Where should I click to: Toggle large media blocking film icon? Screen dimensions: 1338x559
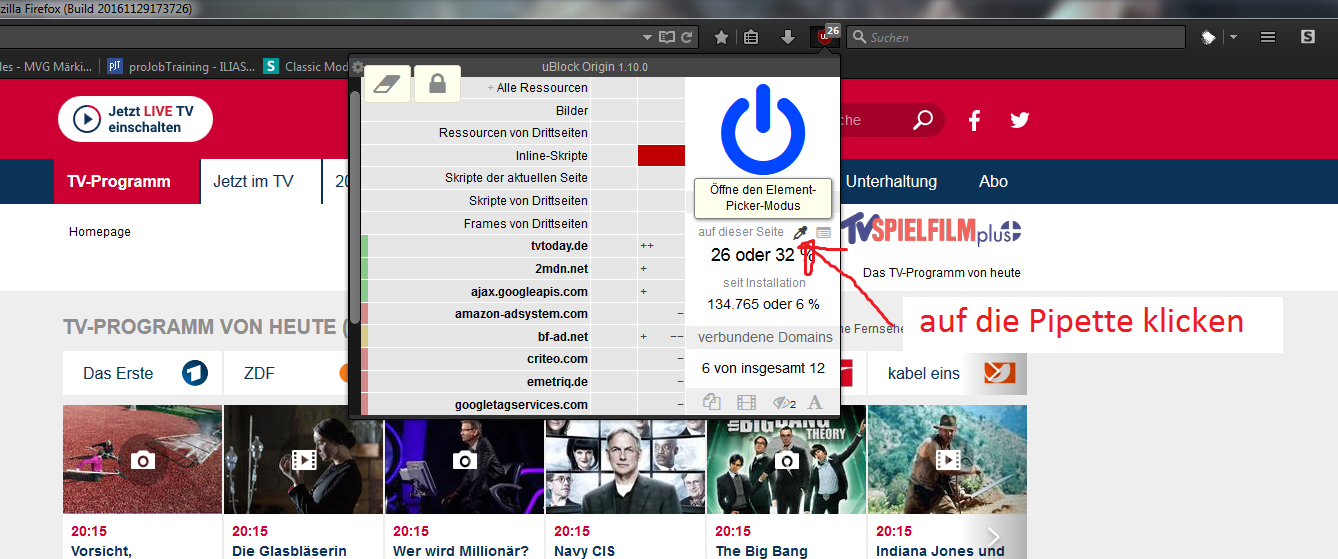point(746,402)
